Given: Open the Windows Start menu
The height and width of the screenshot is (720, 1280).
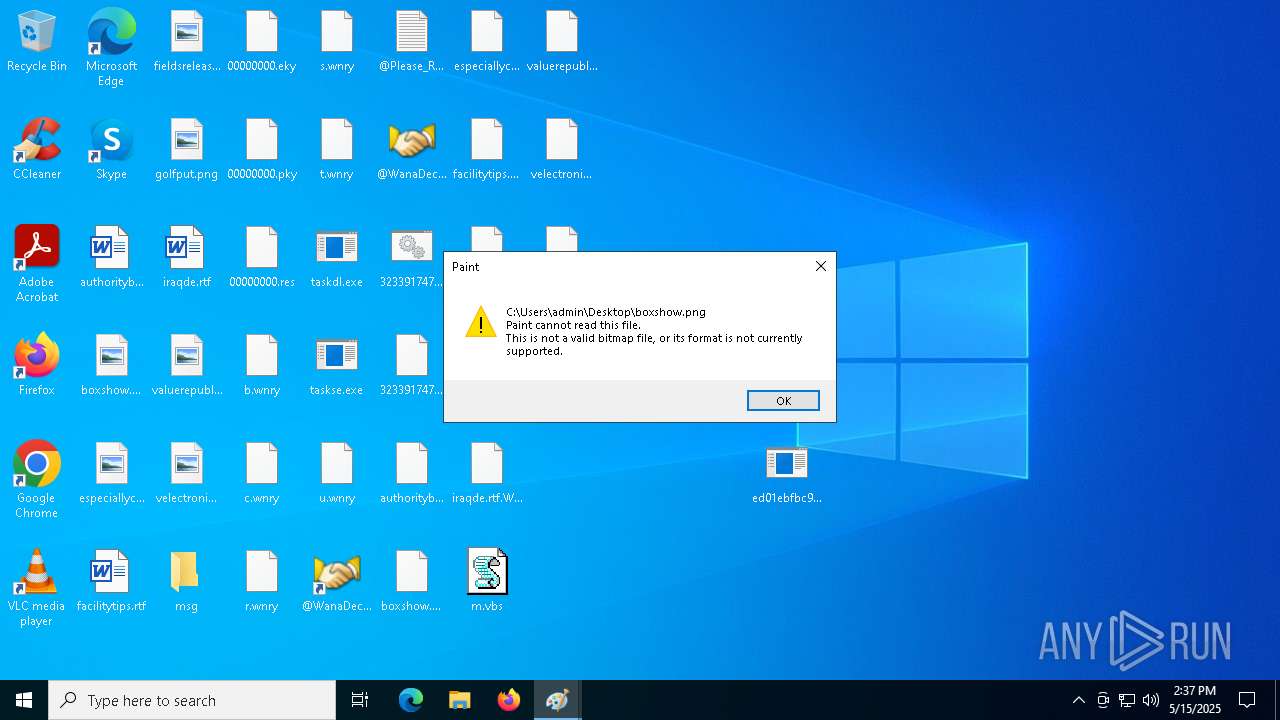Looking at the screenshot, I should click(x=24, y=700).
